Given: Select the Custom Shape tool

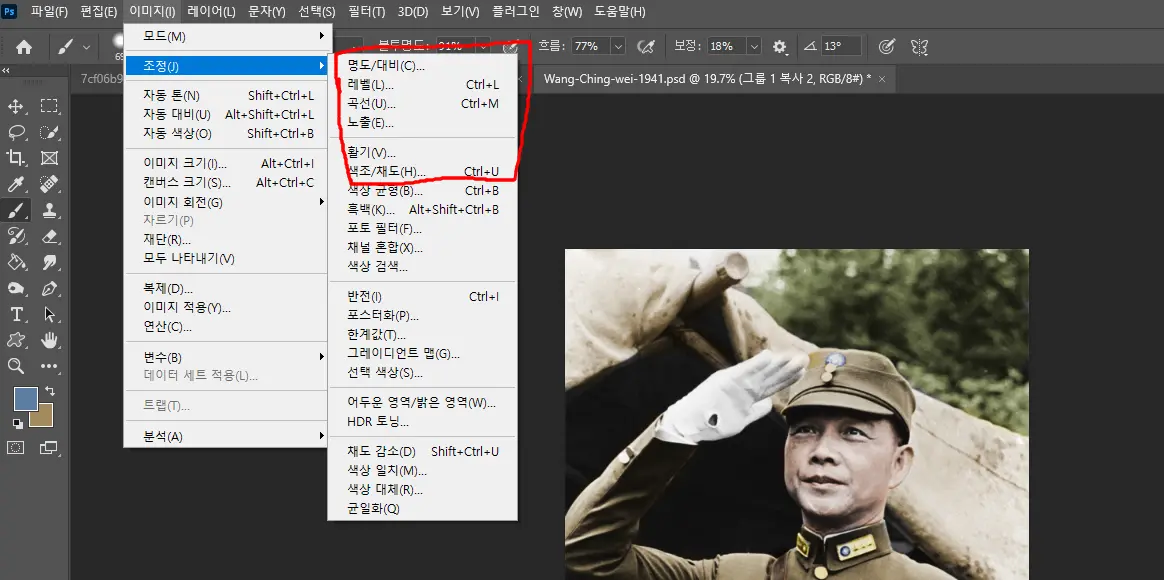Looking at the screenshot, I should [16, 340].
